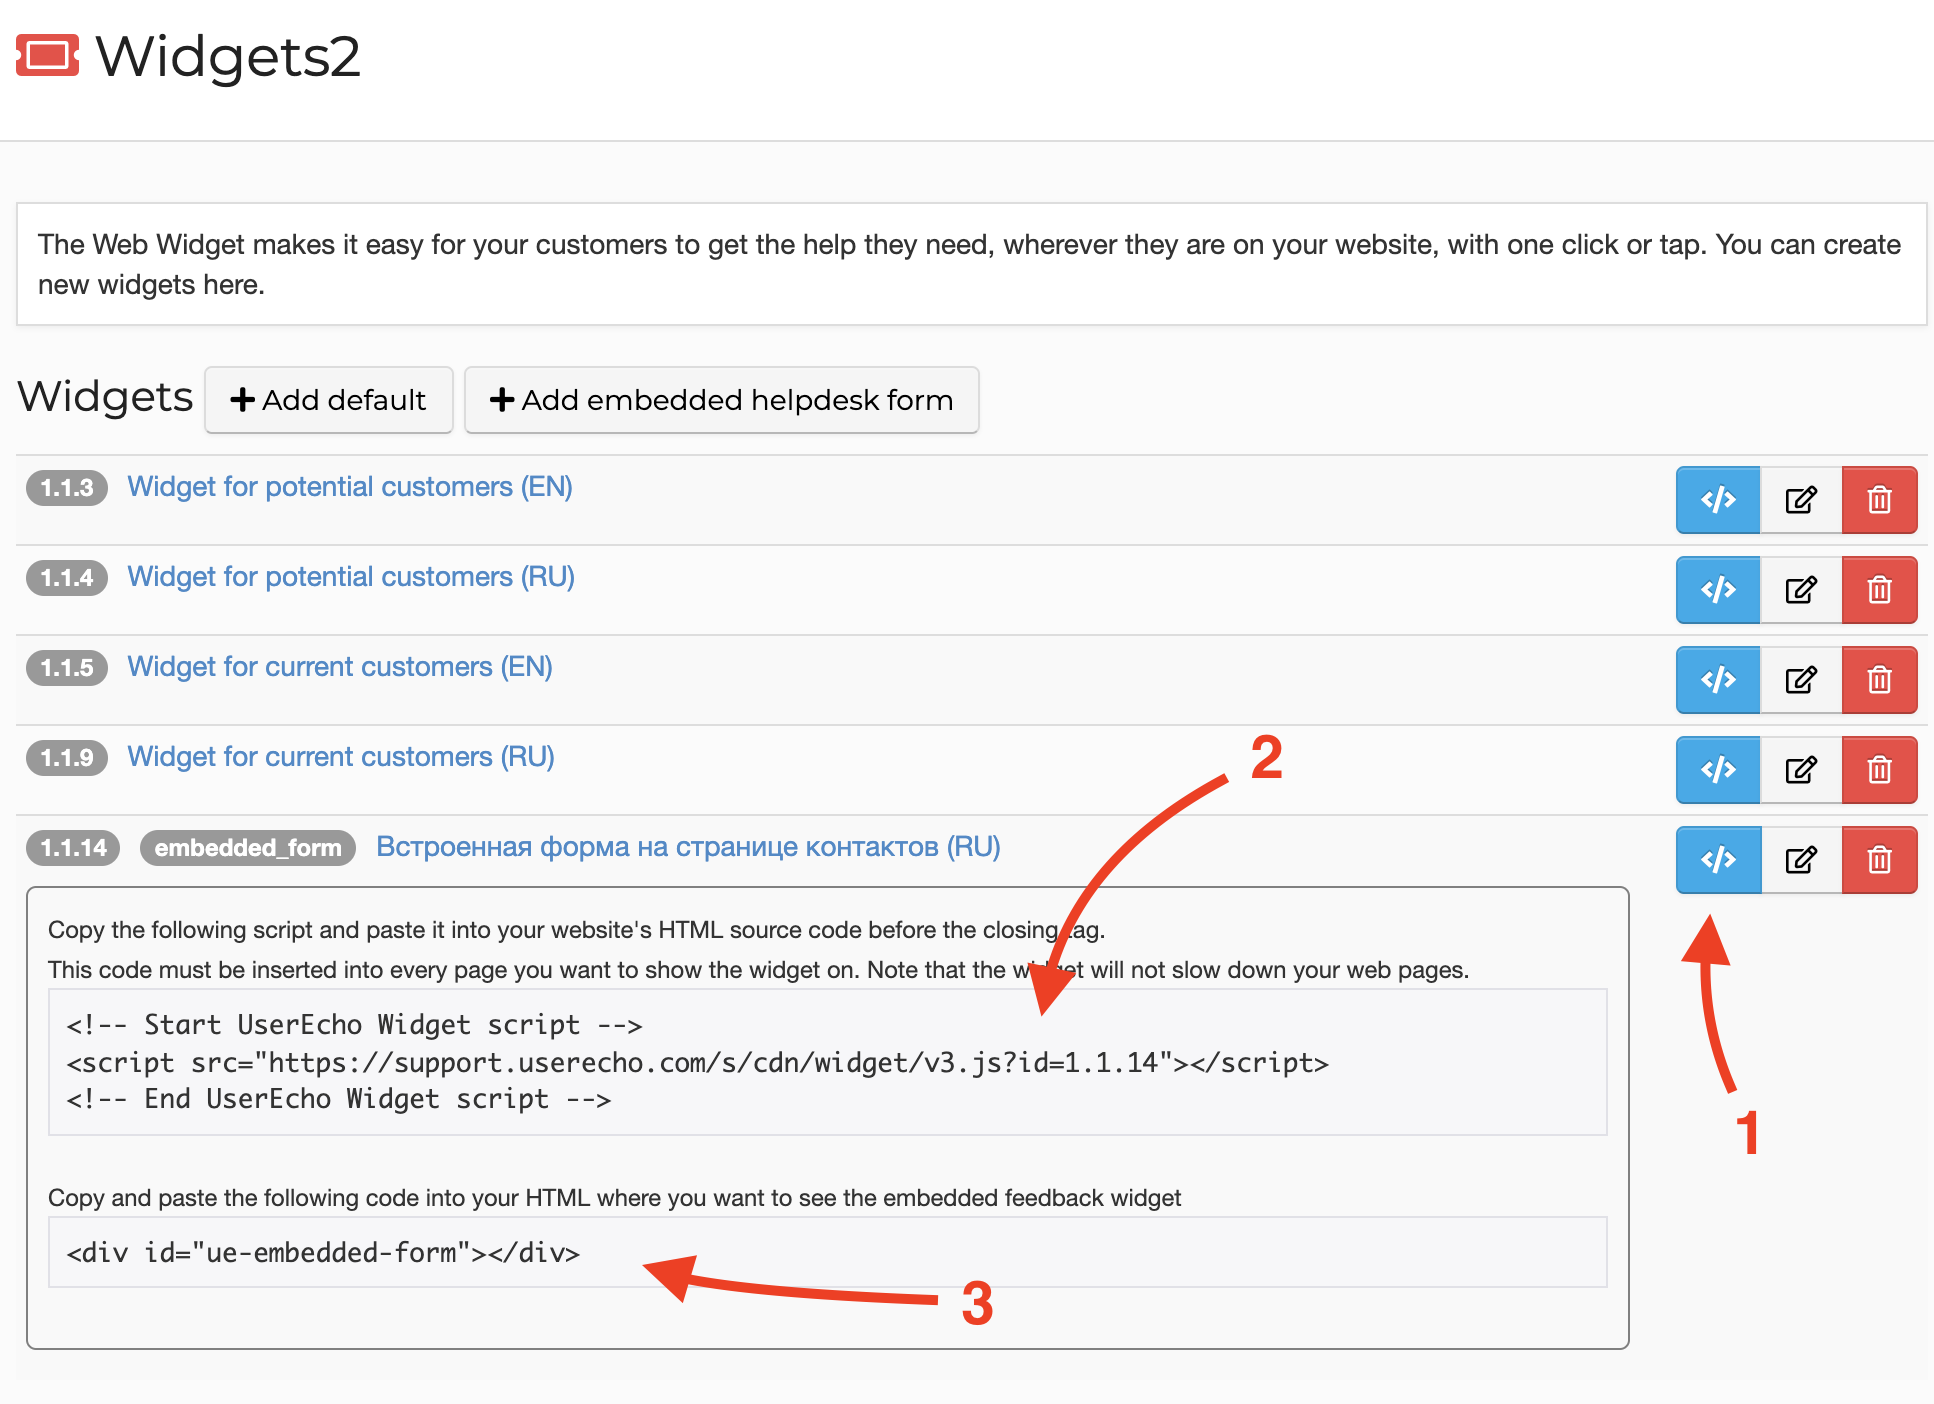Click the 'Copy the following script' instruction
The height and width of the screenshot is (1404, 1934).
576,930
